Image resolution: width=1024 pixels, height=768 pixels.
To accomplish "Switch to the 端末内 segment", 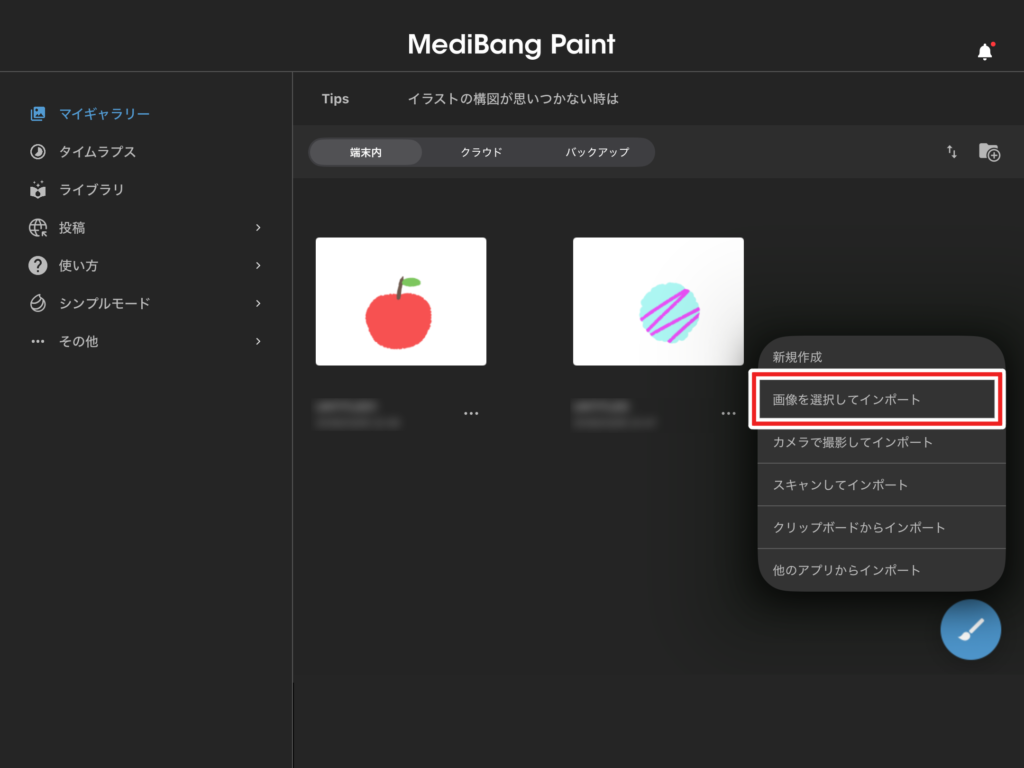I will tap(366, 152).
